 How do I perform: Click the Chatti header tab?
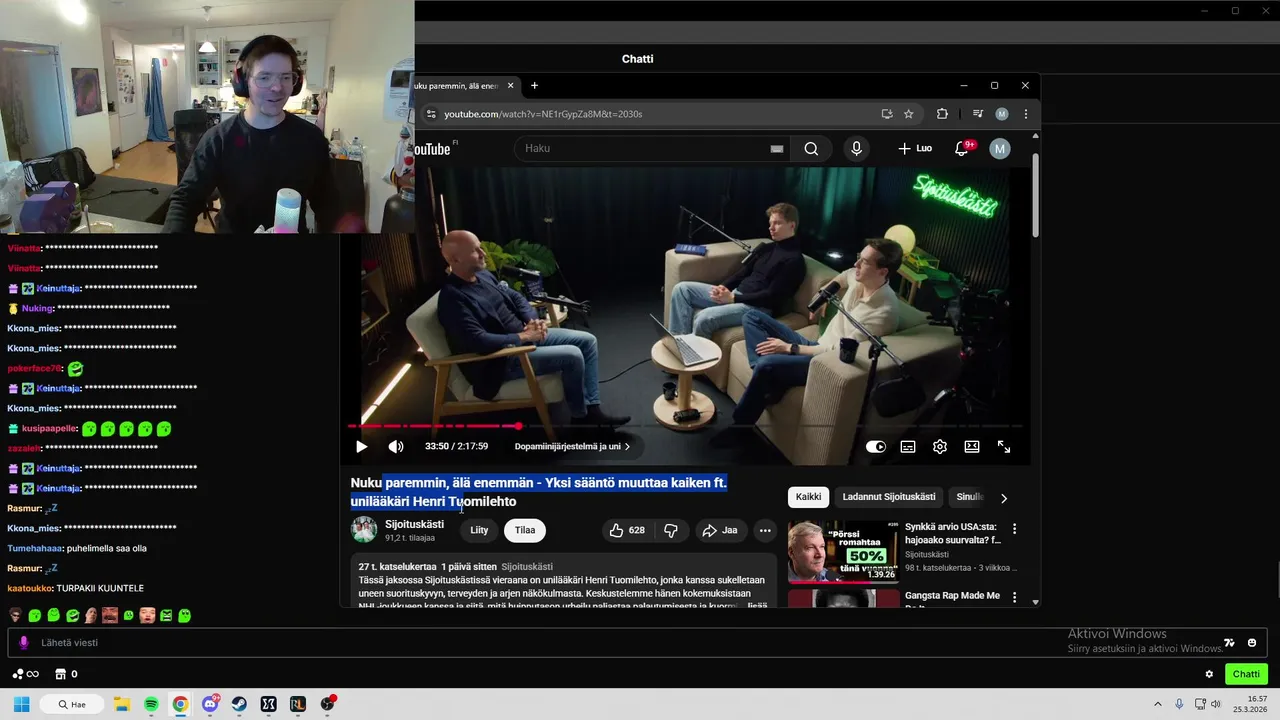637,59
